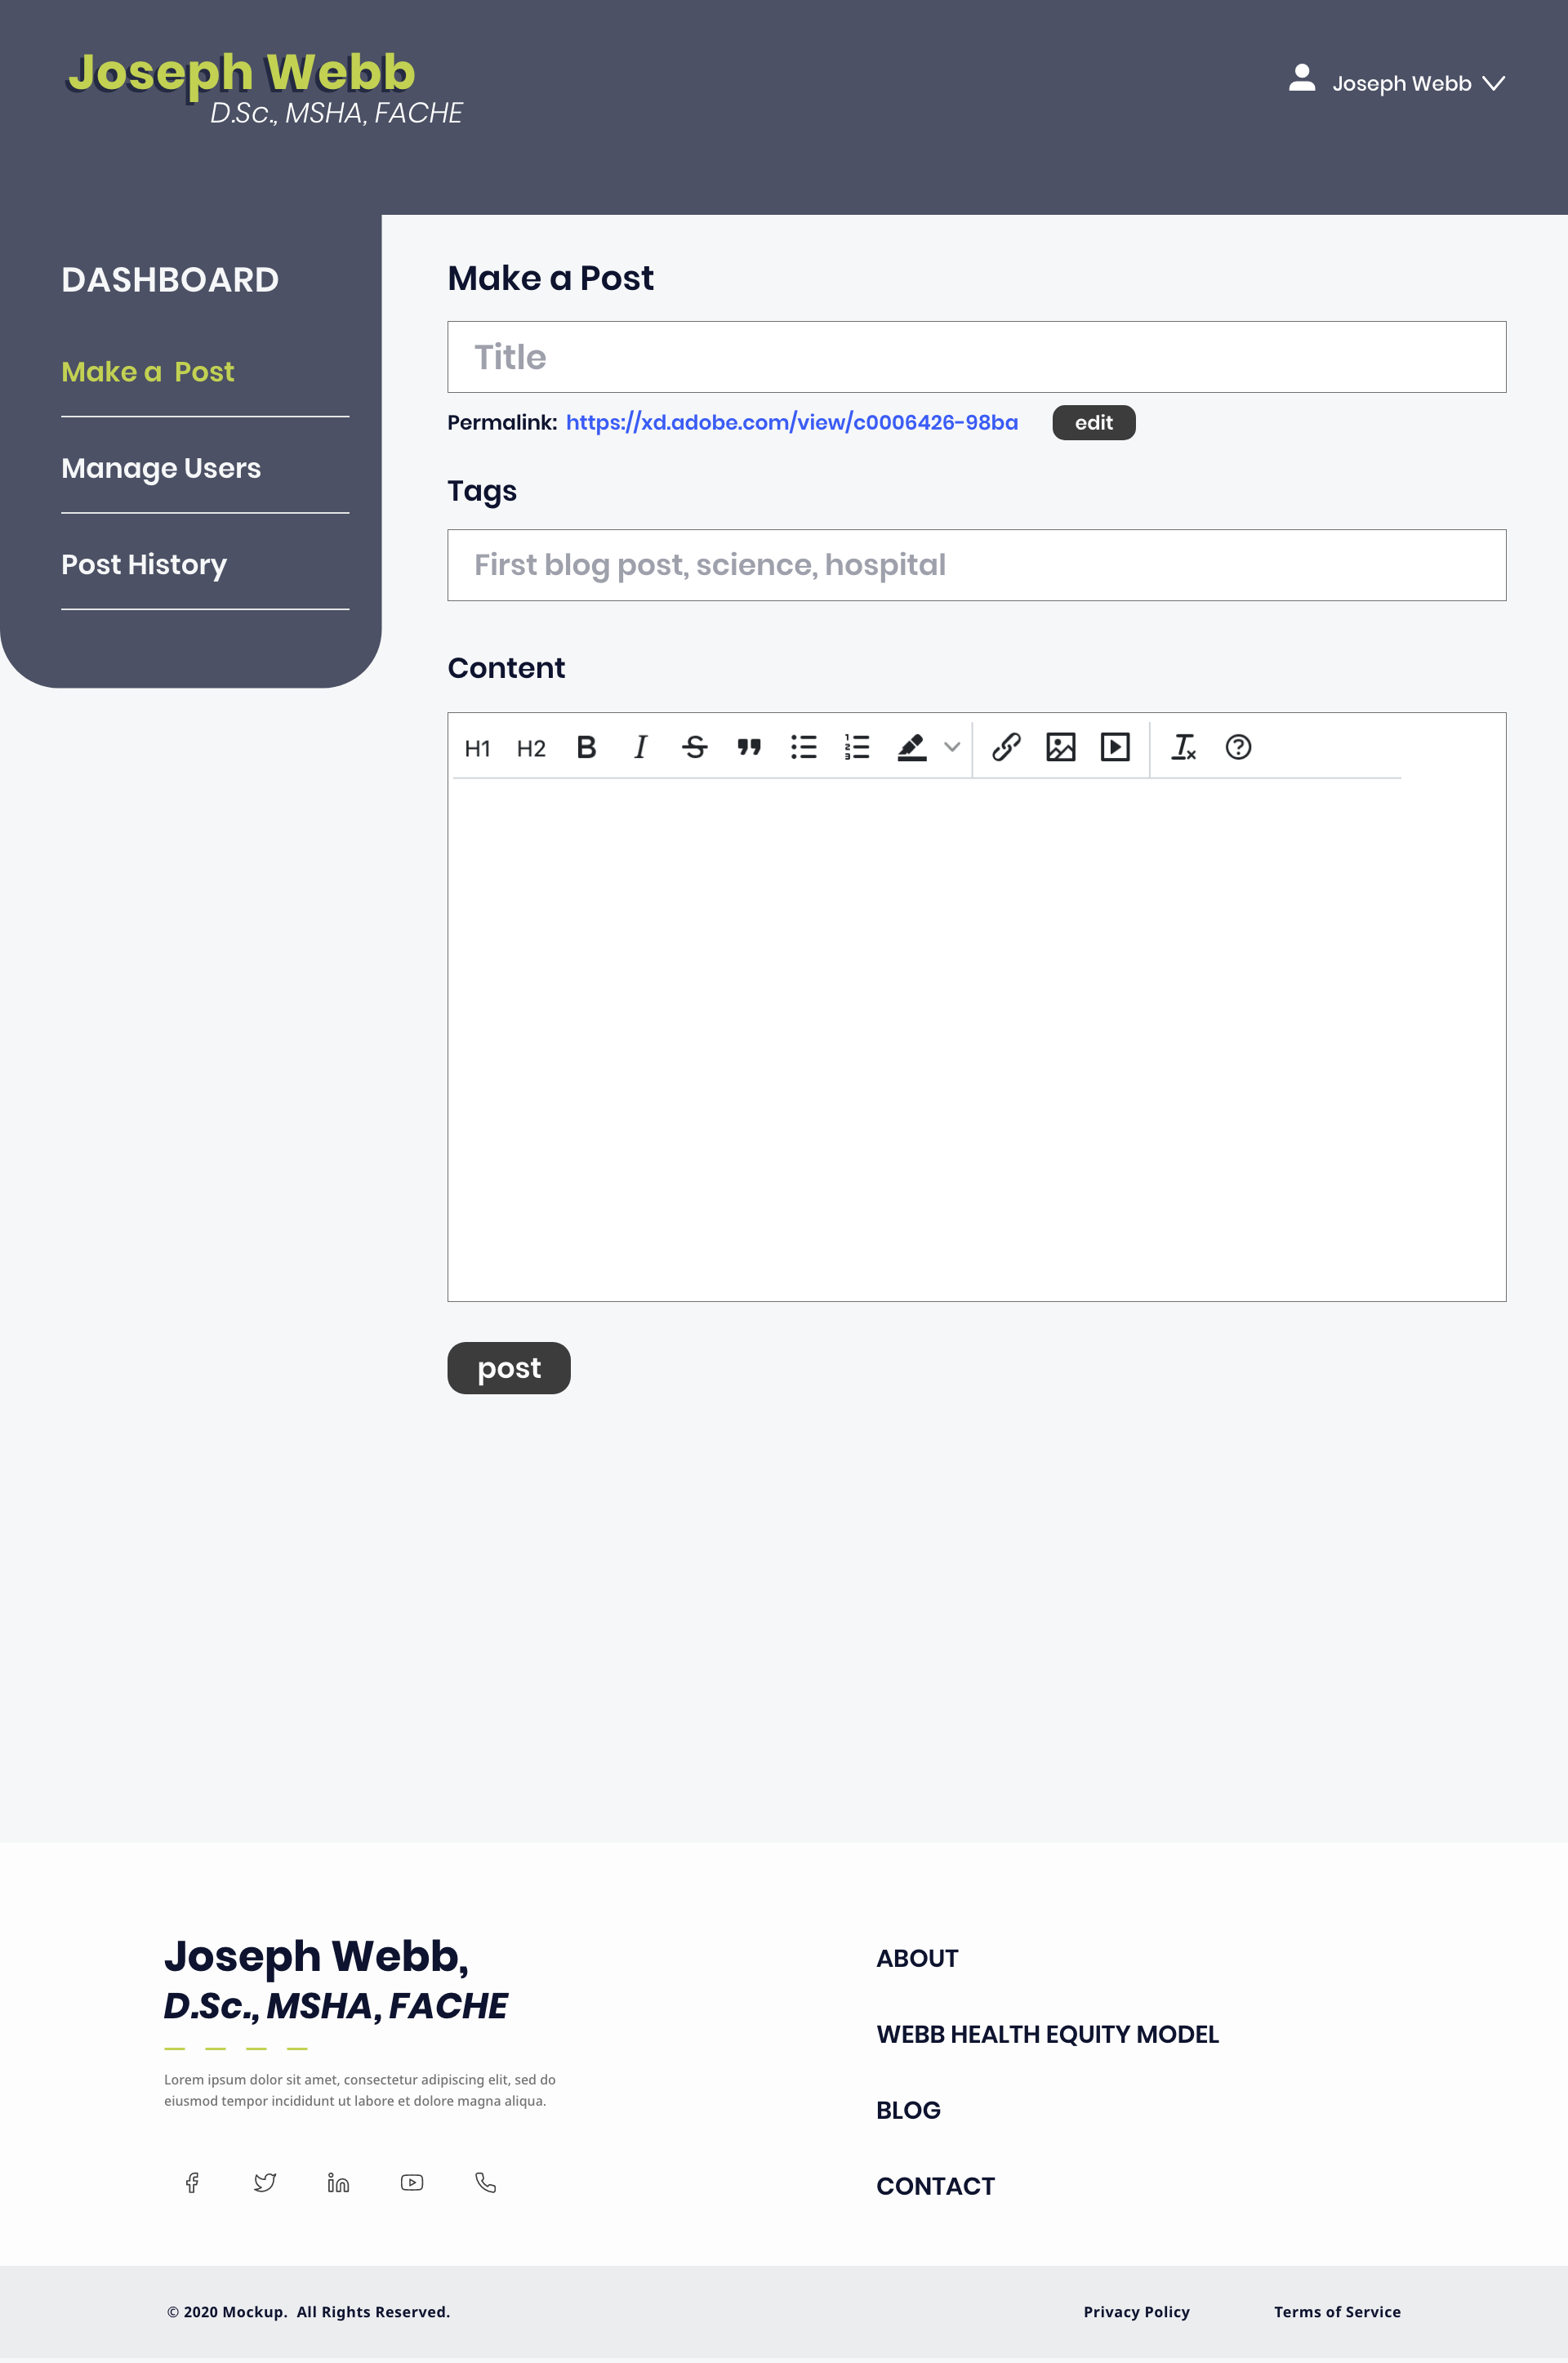This screenshot has height=2363, width=1568.
Task: Create a bulleted list
Action: pyautogui.click(x=804, y=747)
